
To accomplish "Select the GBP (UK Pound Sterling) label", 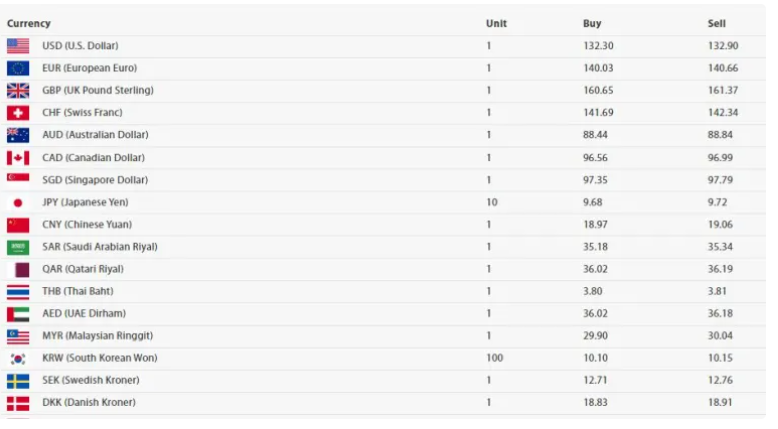I will 98,90.
